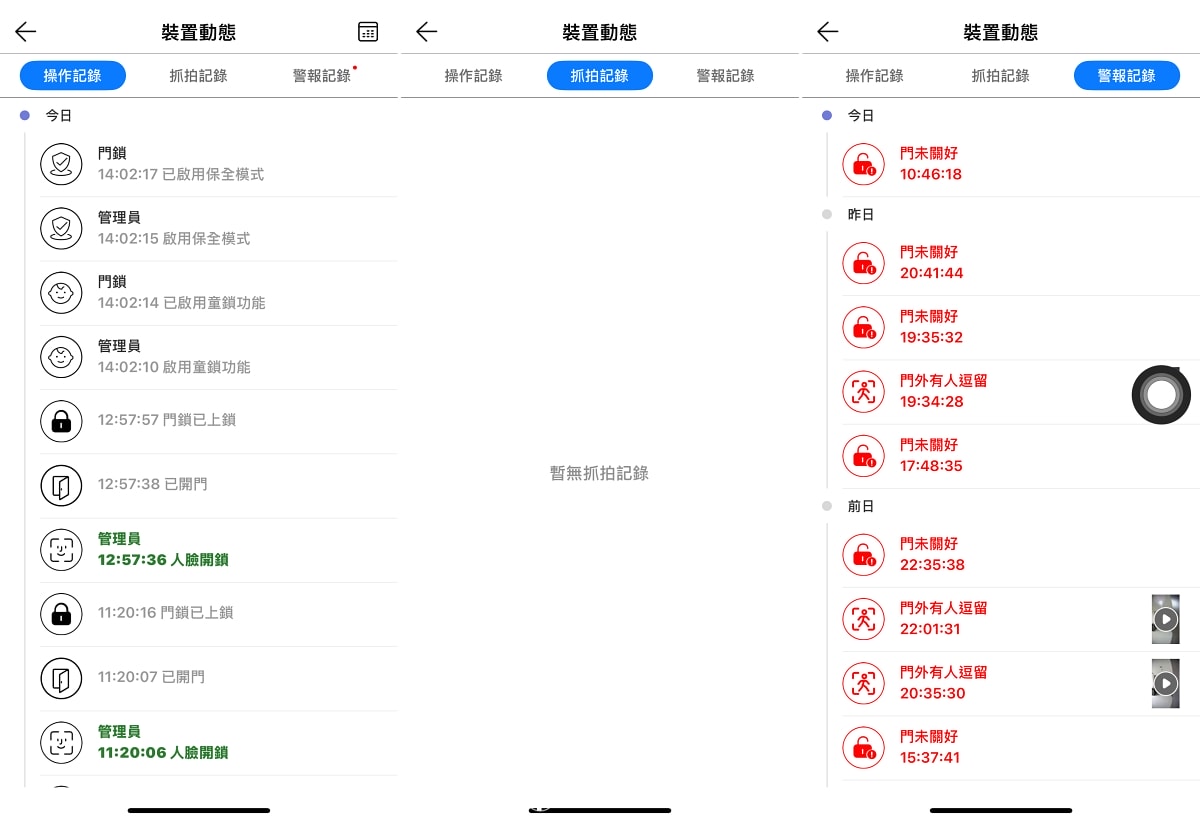Tap child face icon for 14:02:10 啟用童鎖功能
The image size is (1200, 821).
(x=61, y=357)
